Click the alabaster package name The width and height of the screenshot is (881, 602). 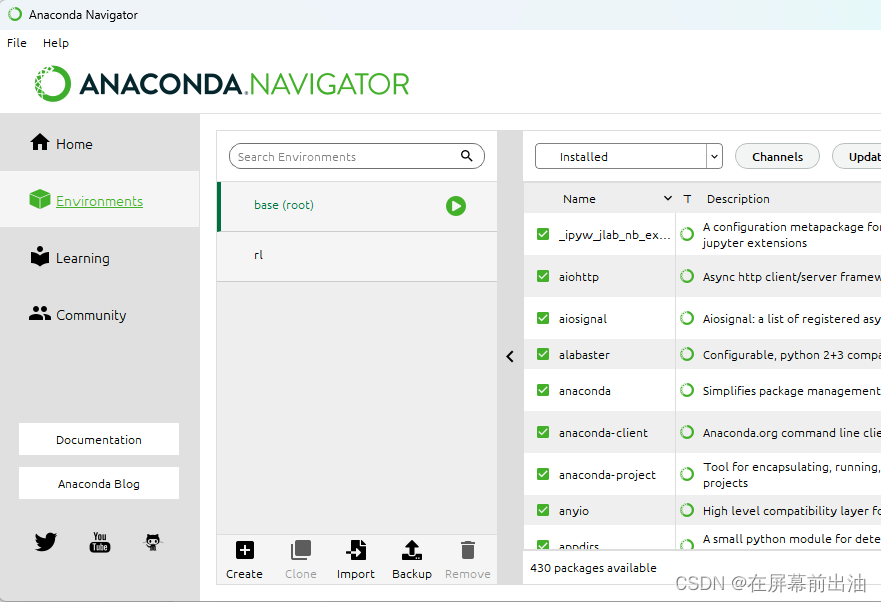584,355
